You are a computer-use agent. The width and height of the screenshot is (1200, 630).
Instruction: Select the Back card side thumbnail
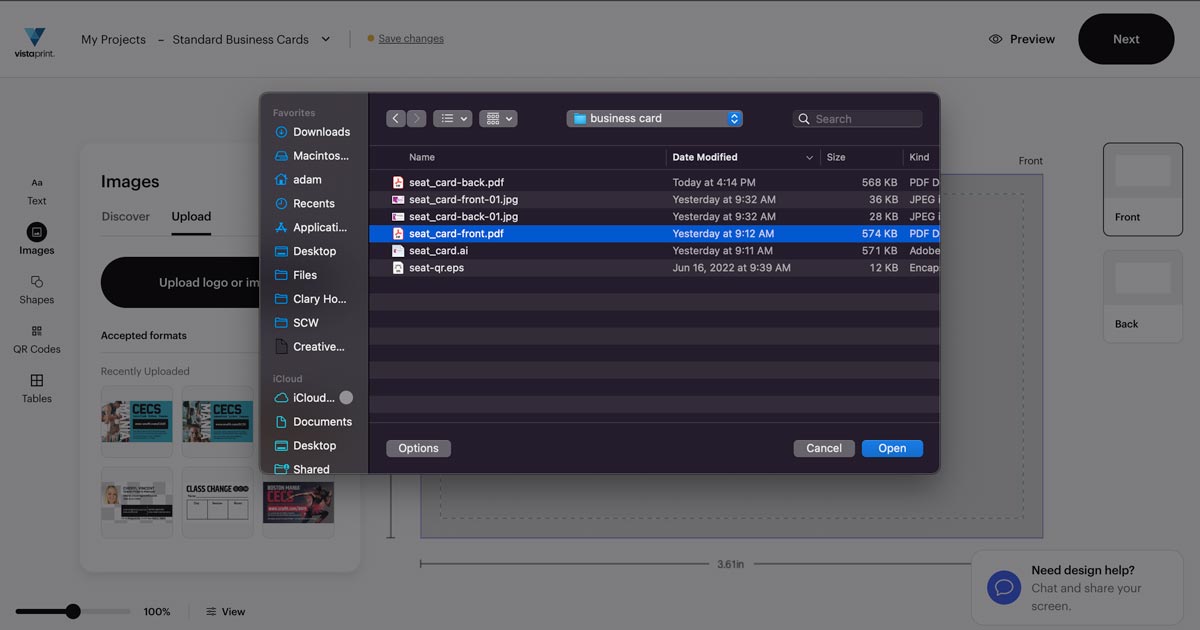(1142, 296)
